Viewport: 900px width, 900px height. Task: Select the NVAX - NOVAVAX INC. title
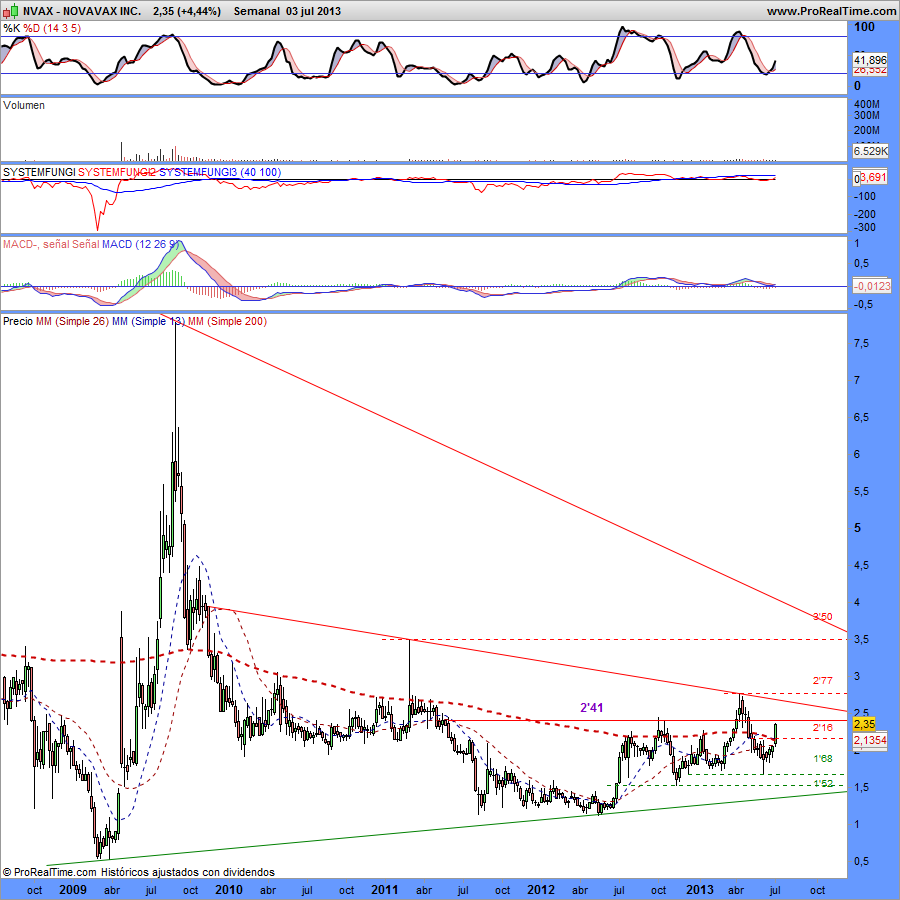83,10
